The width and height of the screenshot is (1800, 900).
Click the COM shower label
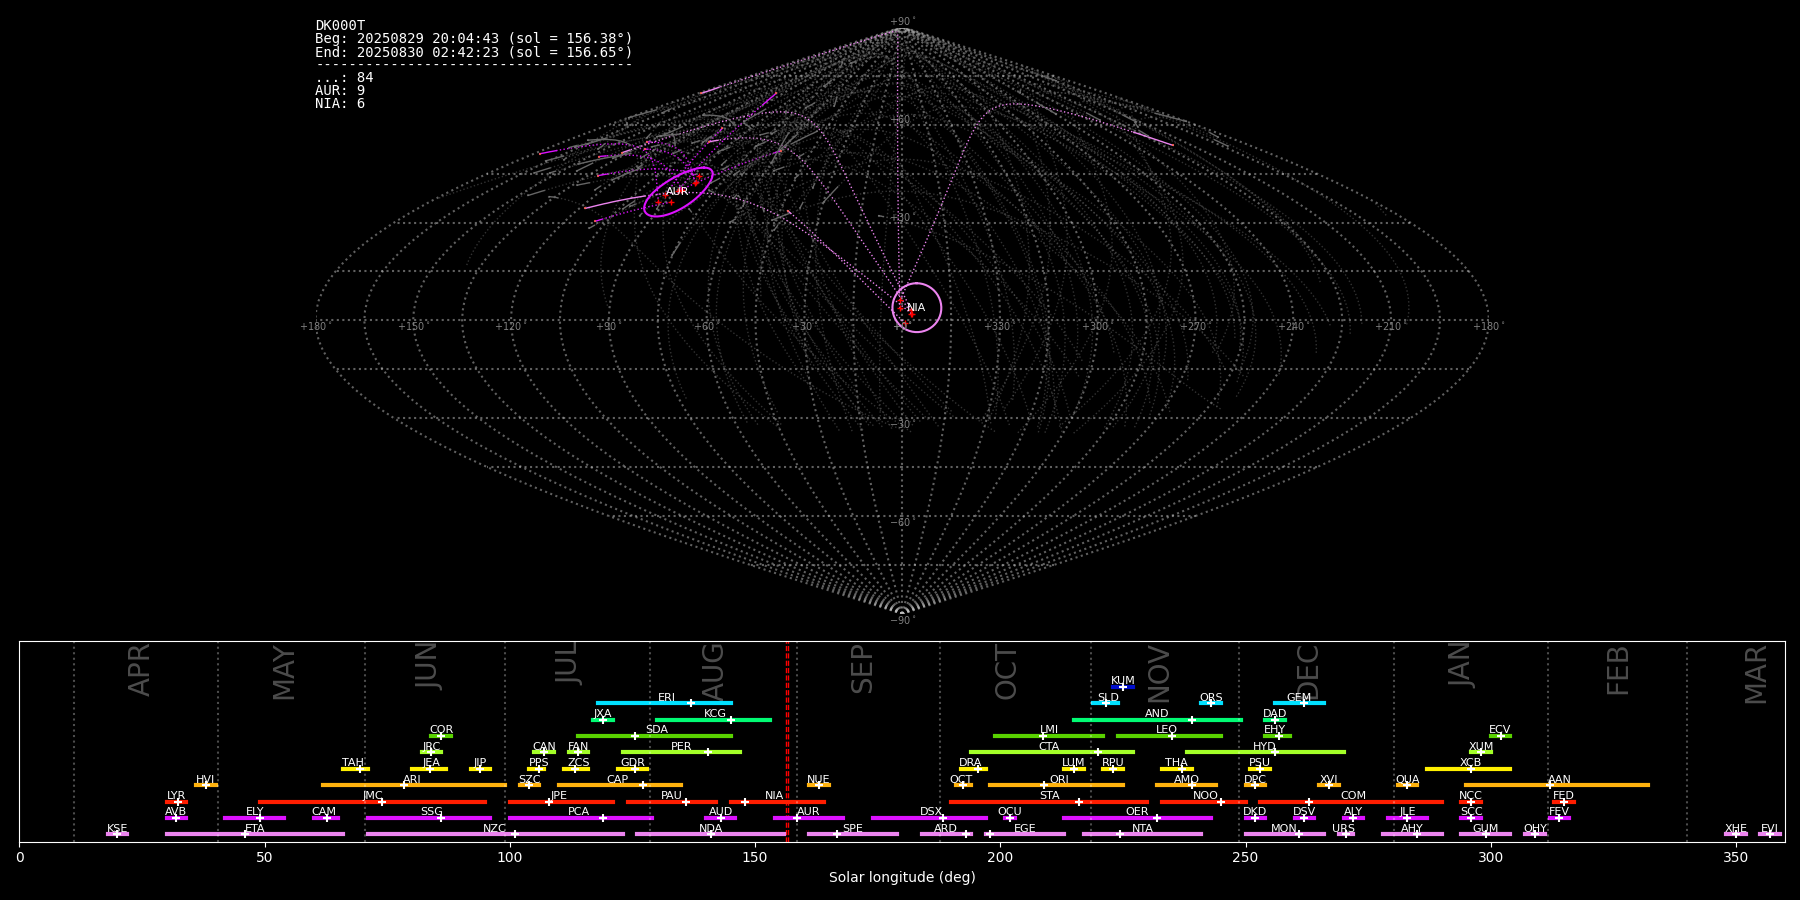[1353, 796]
